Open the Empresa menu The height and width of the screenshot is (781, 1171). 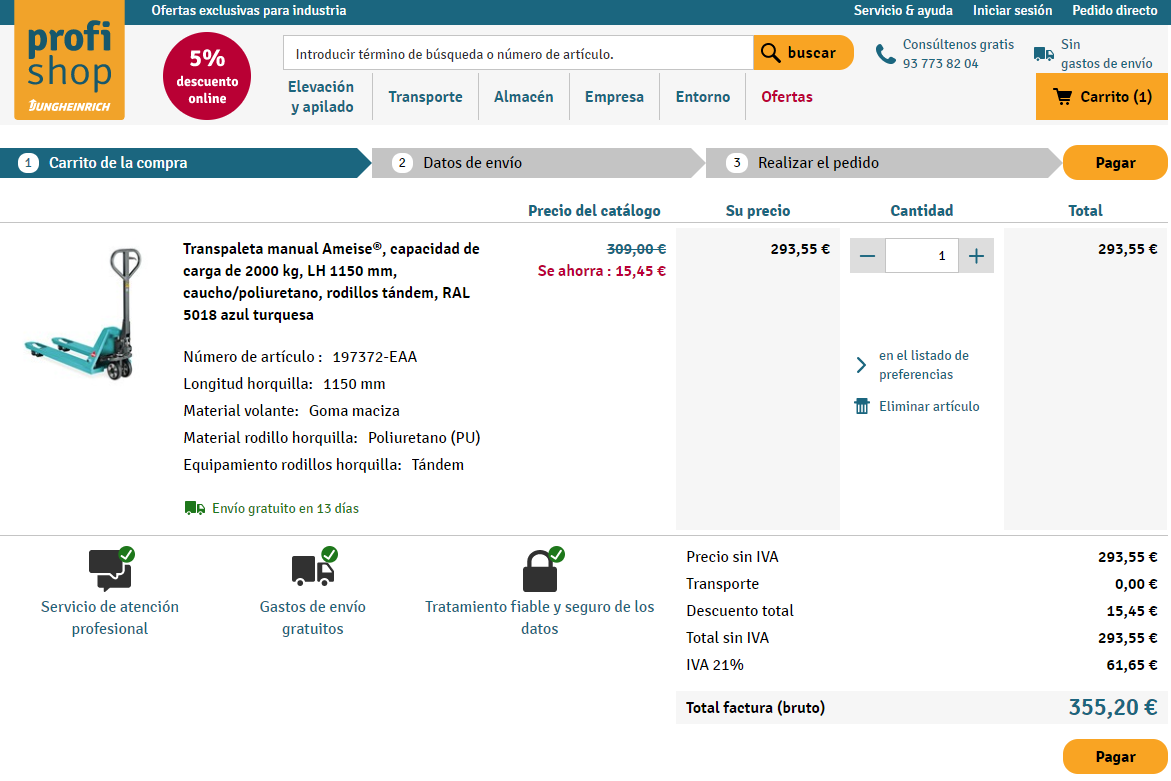(x=614, y=97)
